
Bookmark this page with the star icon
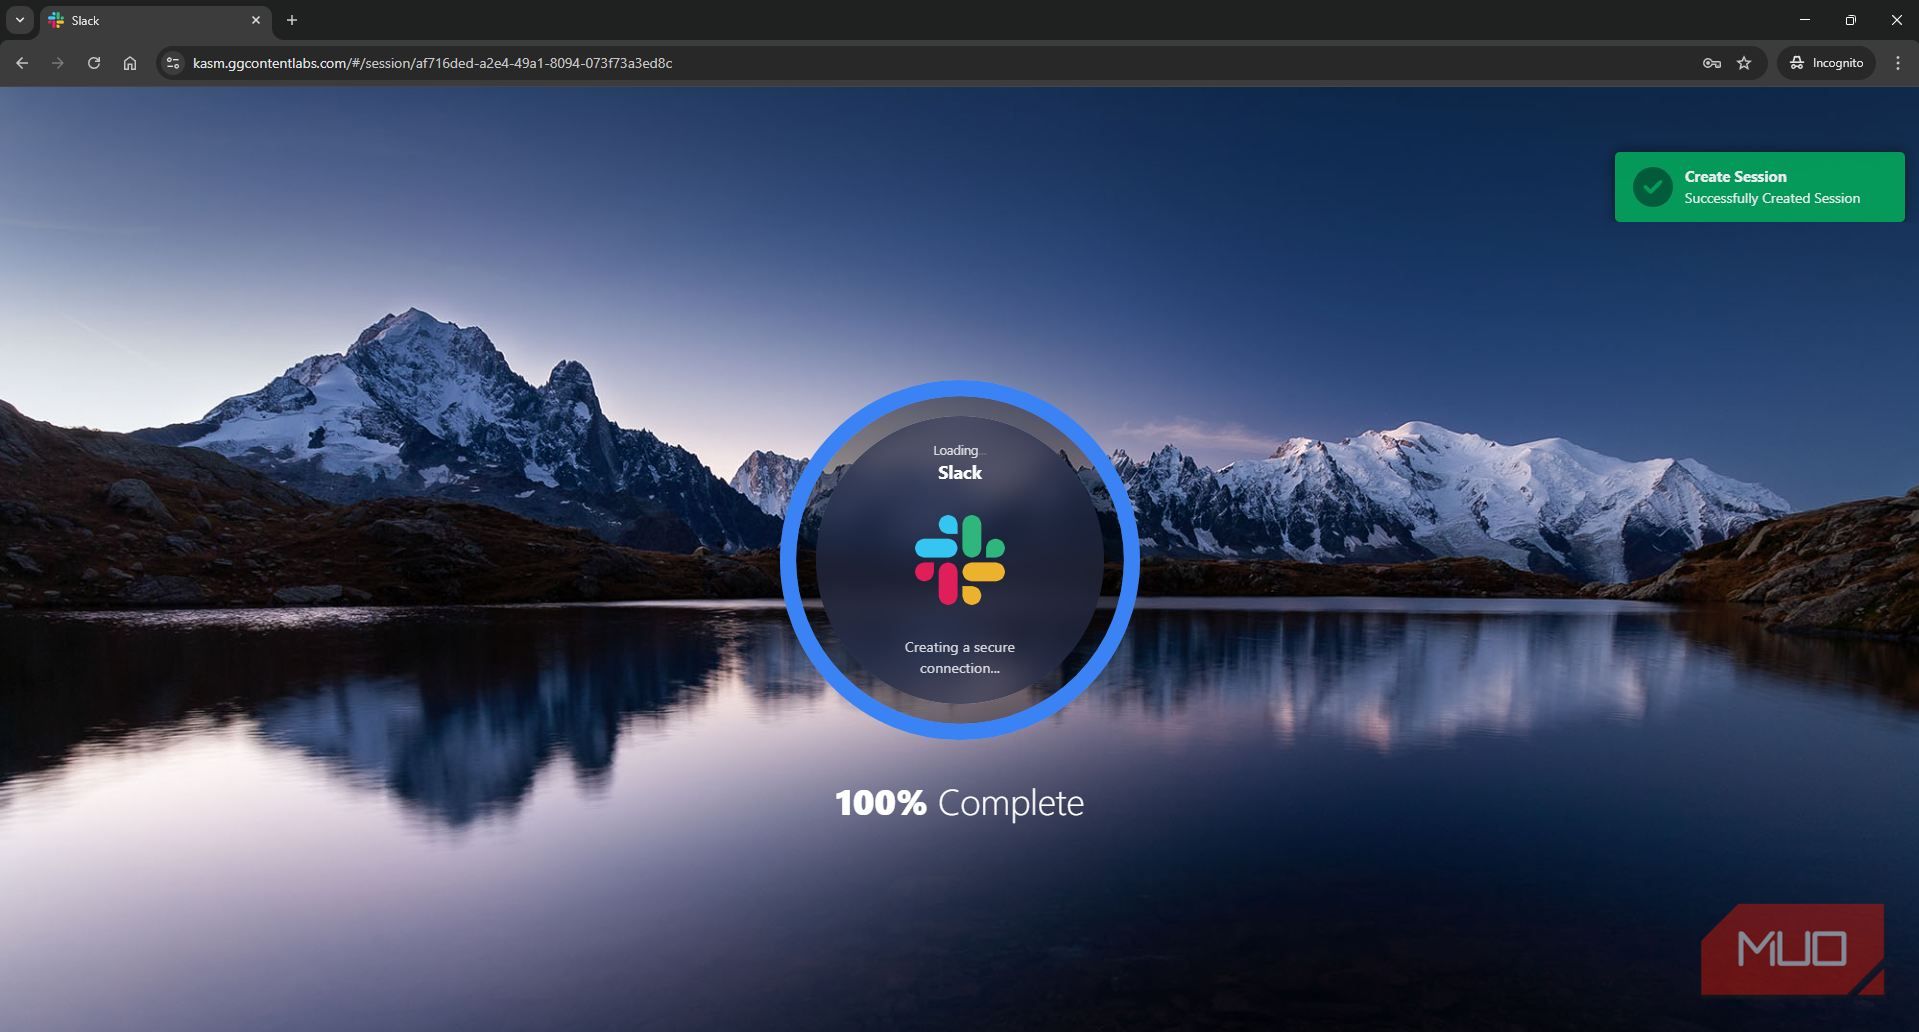pyautogui.click(x=1744, y=63)
